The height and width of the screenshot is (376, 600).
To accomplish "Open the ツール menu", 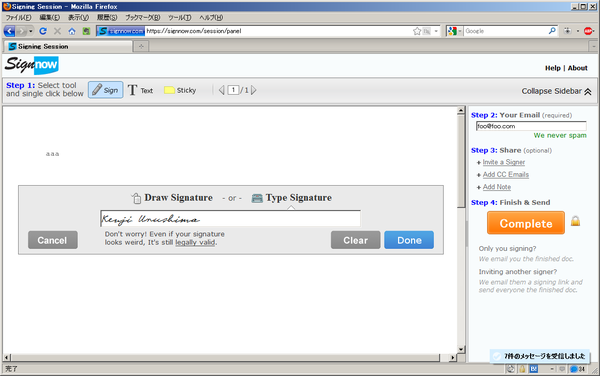I will click(179, 18).
